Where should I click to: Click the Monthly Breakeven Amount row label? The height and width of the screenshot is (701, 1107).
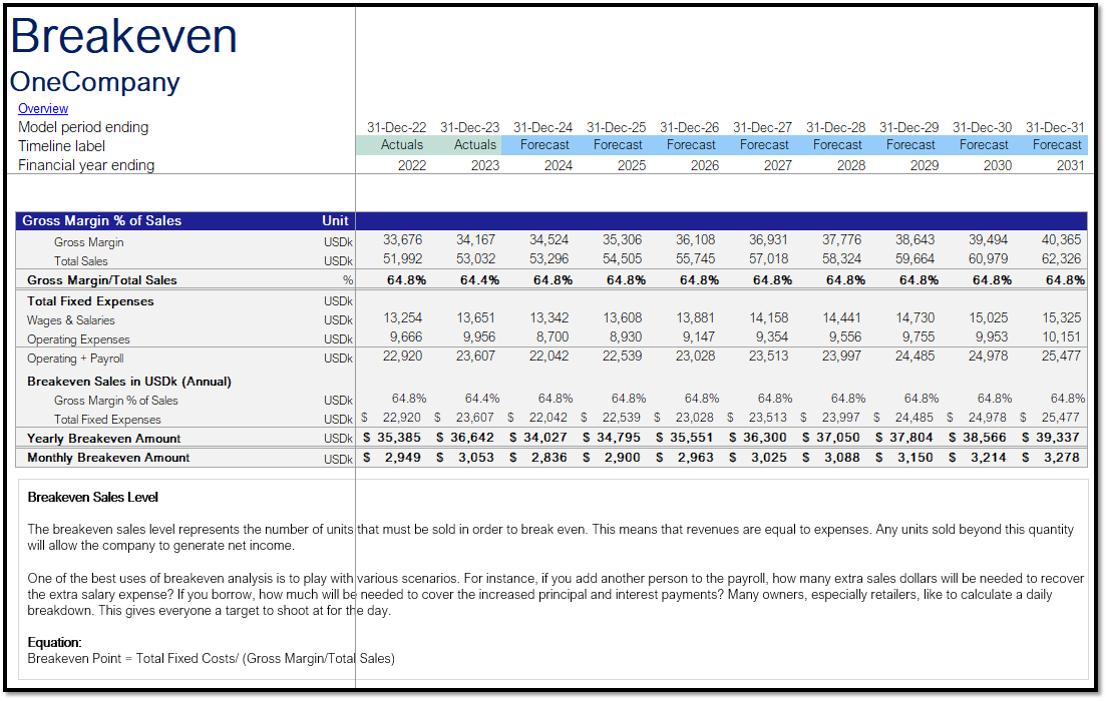108,458
